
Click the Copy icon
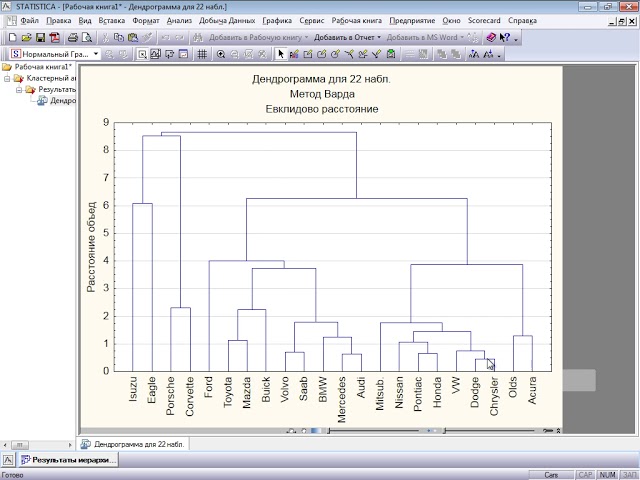click(119, 38)
